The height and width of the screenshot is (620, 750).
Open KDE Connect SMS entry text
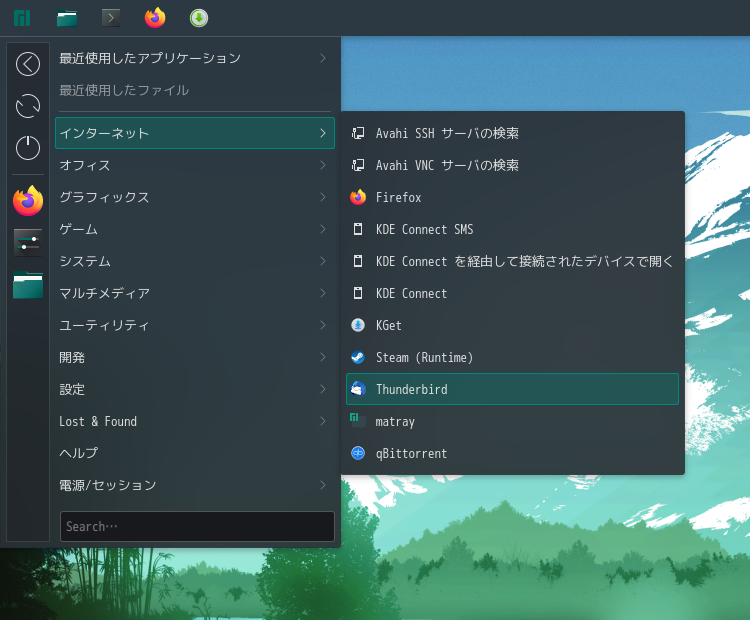click(424, 229)
